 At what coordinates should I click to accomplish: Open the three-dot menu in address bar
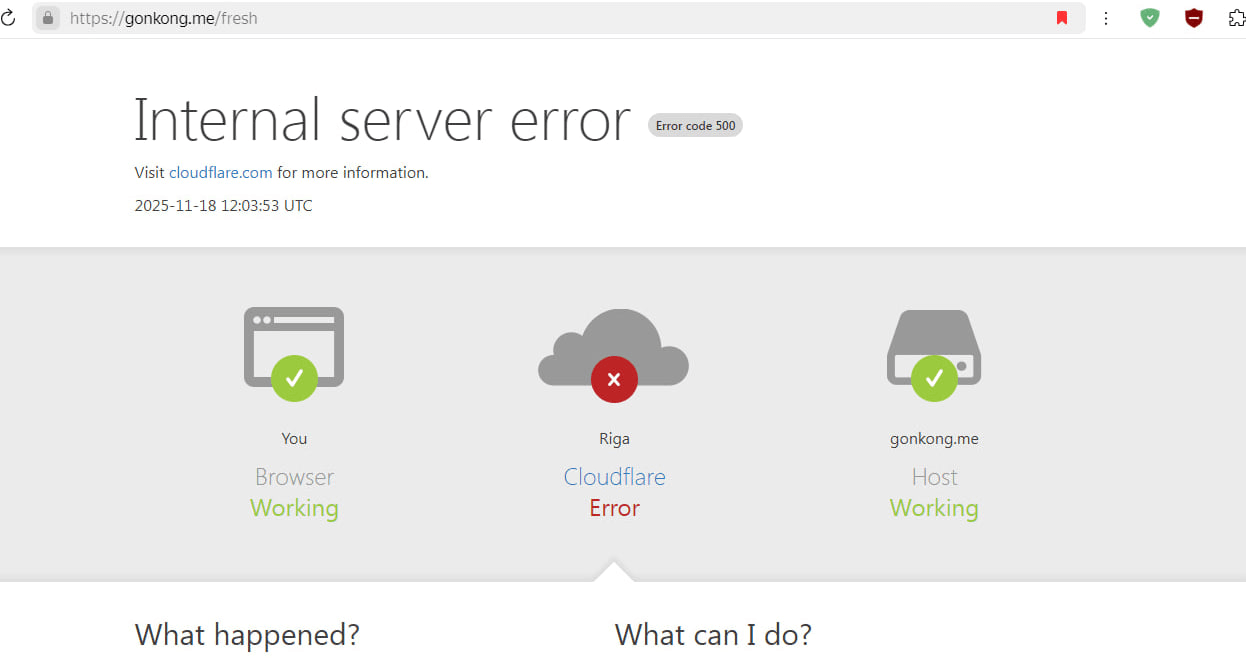tap(1106, 18)
